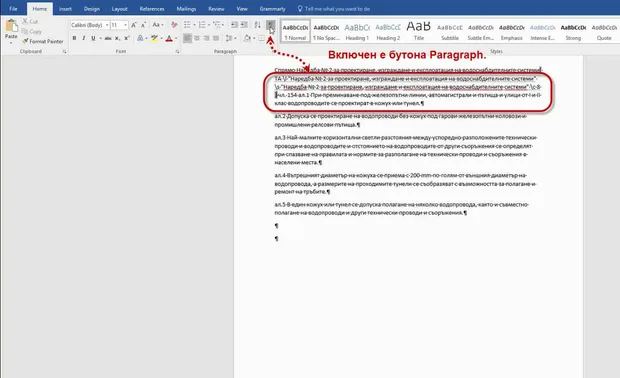The height and width of the screenshot is (378, 620).
Task: Align text to the left
Action: [187, 38]
